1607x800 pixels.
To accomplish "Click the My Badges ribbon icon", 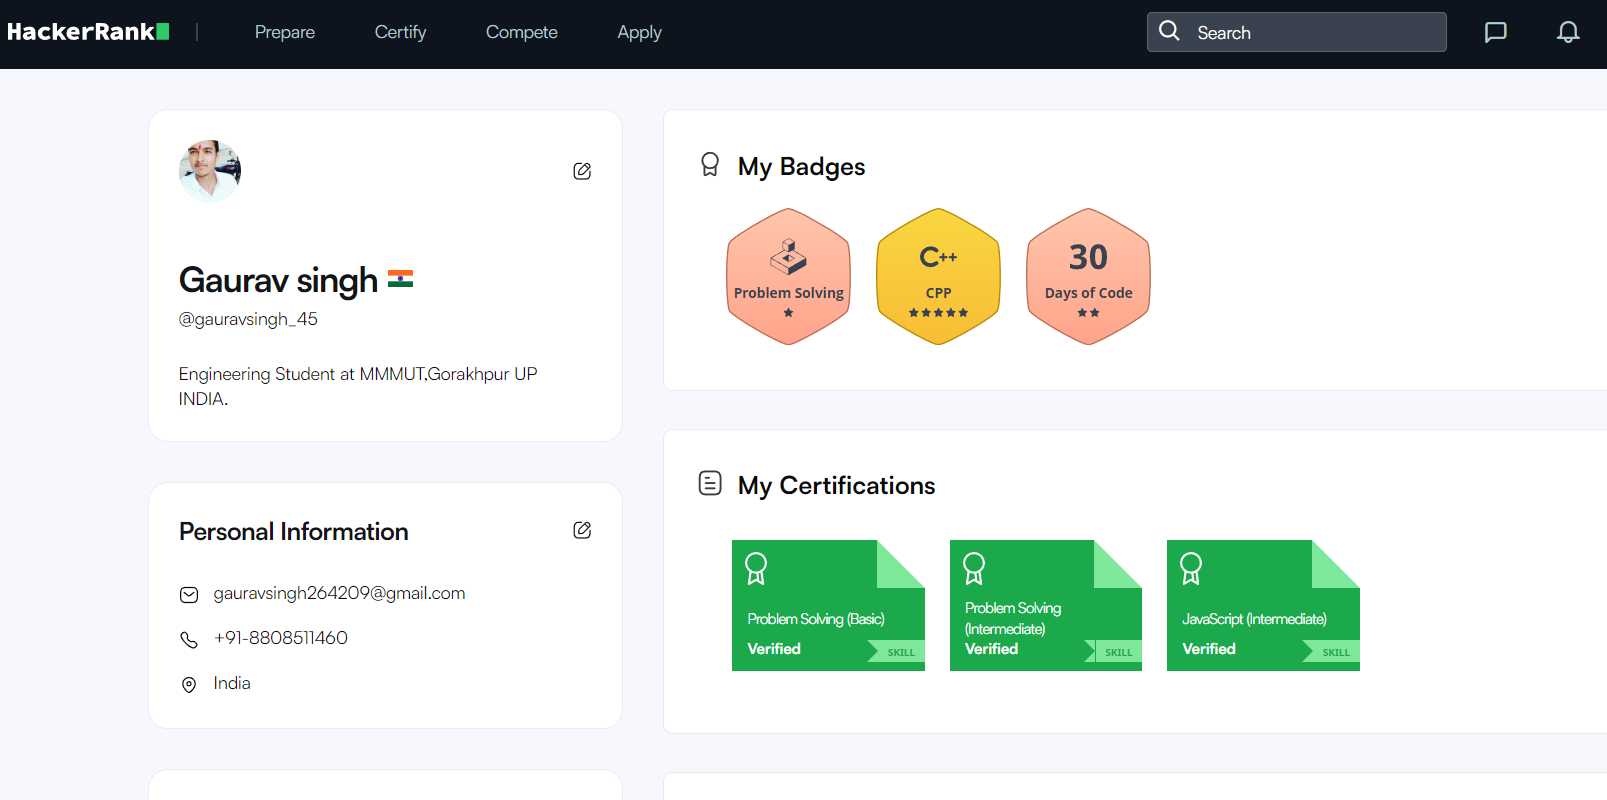I will pyautogui.click(x=710, y=164).
